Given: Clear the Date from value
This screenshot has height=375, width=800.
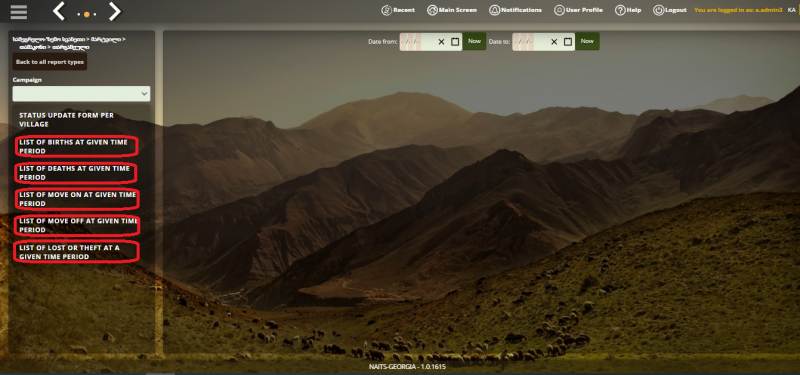Looking at the screenshot, I should pos(442,42).
